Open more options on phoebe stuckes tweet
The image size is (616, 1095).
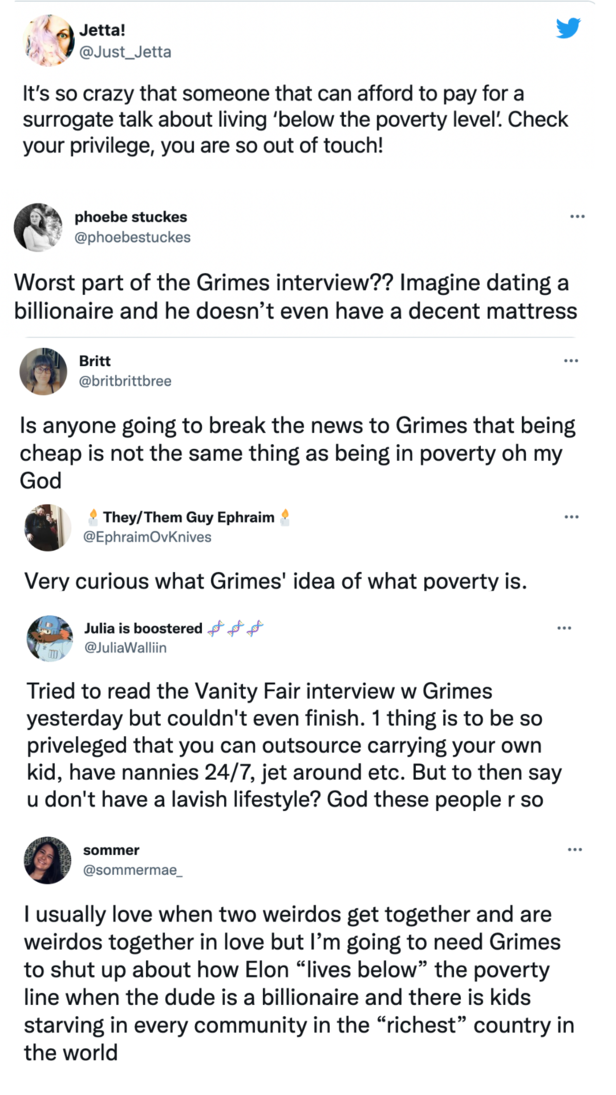tap(576, 217)
